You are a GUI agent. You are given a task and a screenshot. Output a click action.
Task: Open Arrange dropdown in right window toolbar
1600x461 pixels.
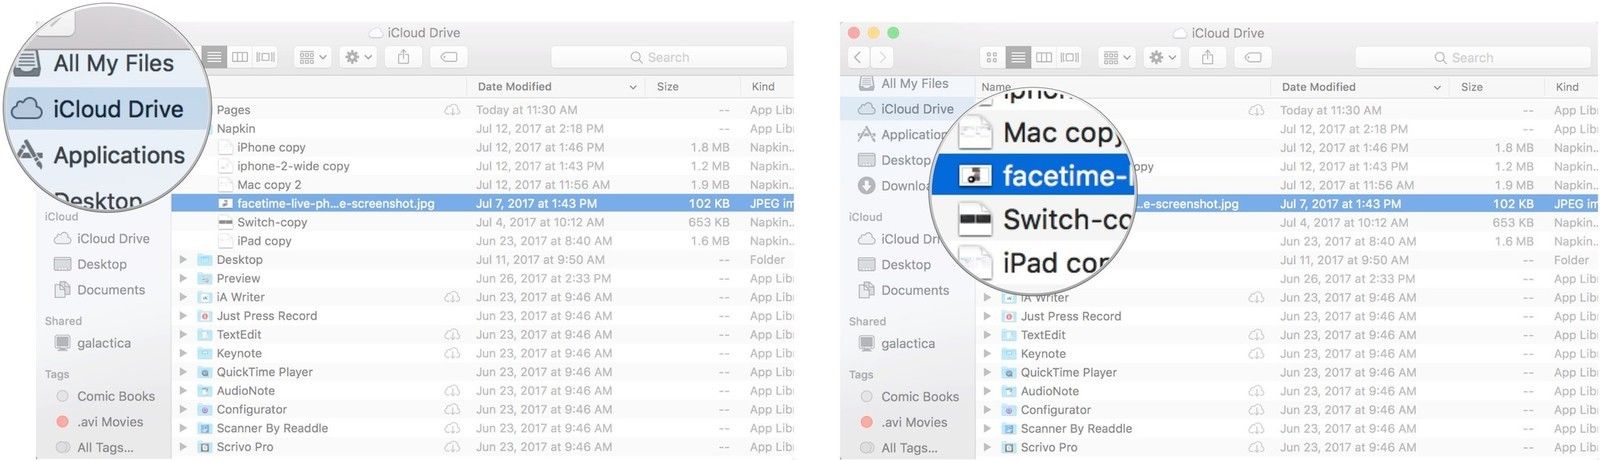[x=1117, y=58]
